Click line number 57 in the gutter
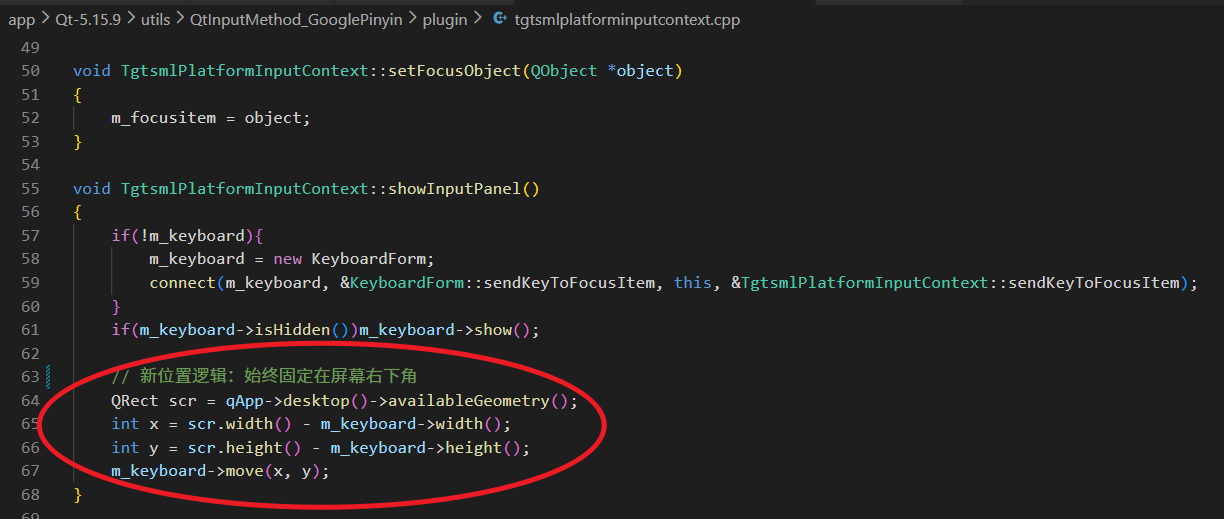This screenshot has width=1224, height=519. coord(30,236)
